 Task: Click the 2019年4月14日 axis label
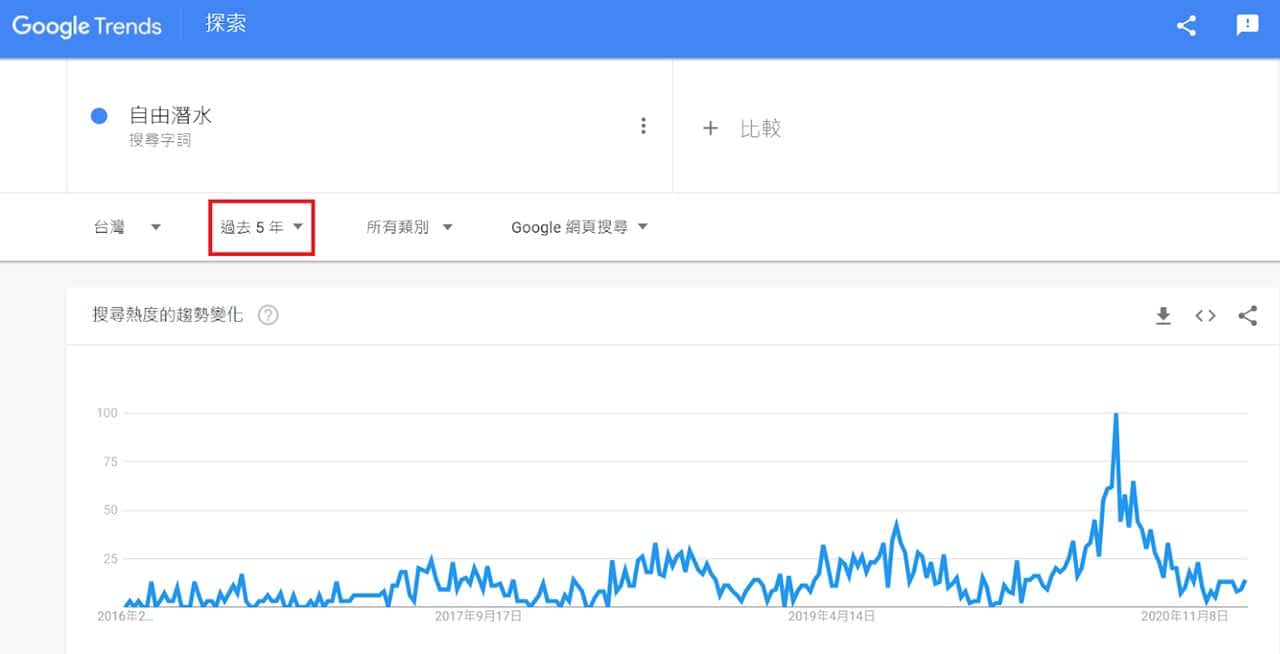831,616
